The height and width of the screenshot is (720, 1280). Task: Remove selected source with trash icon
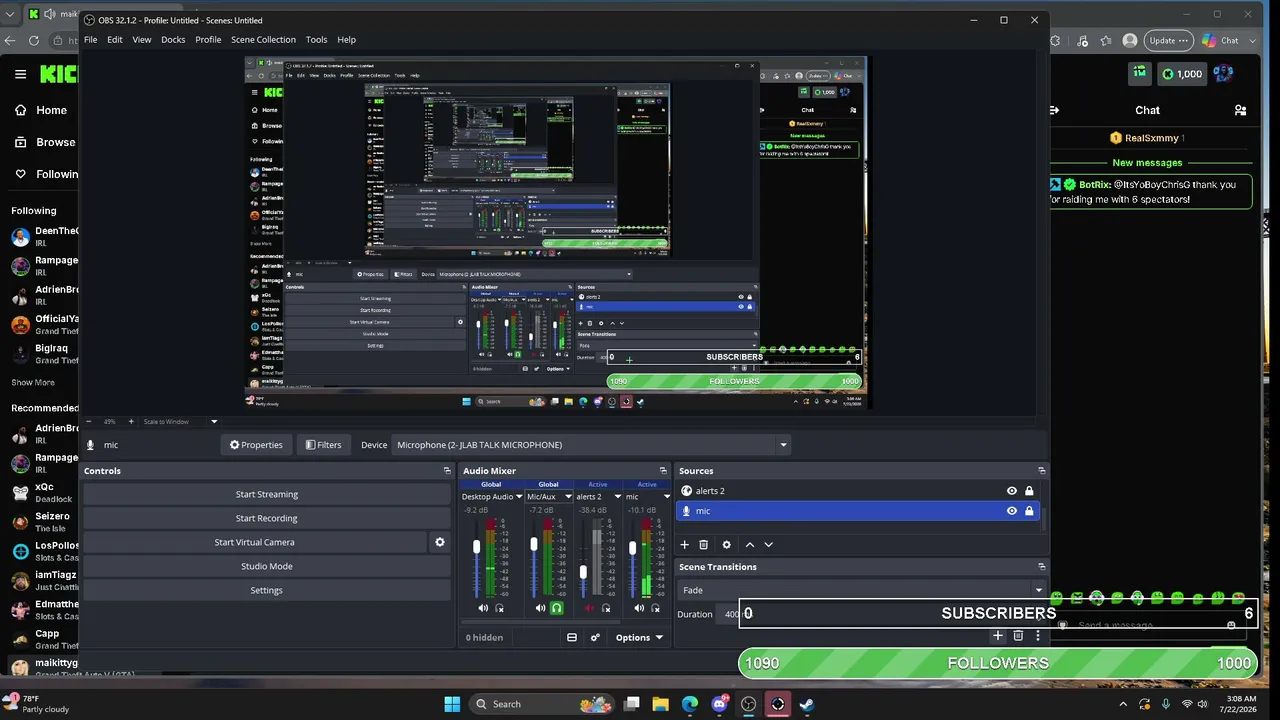tap(704, 545)
